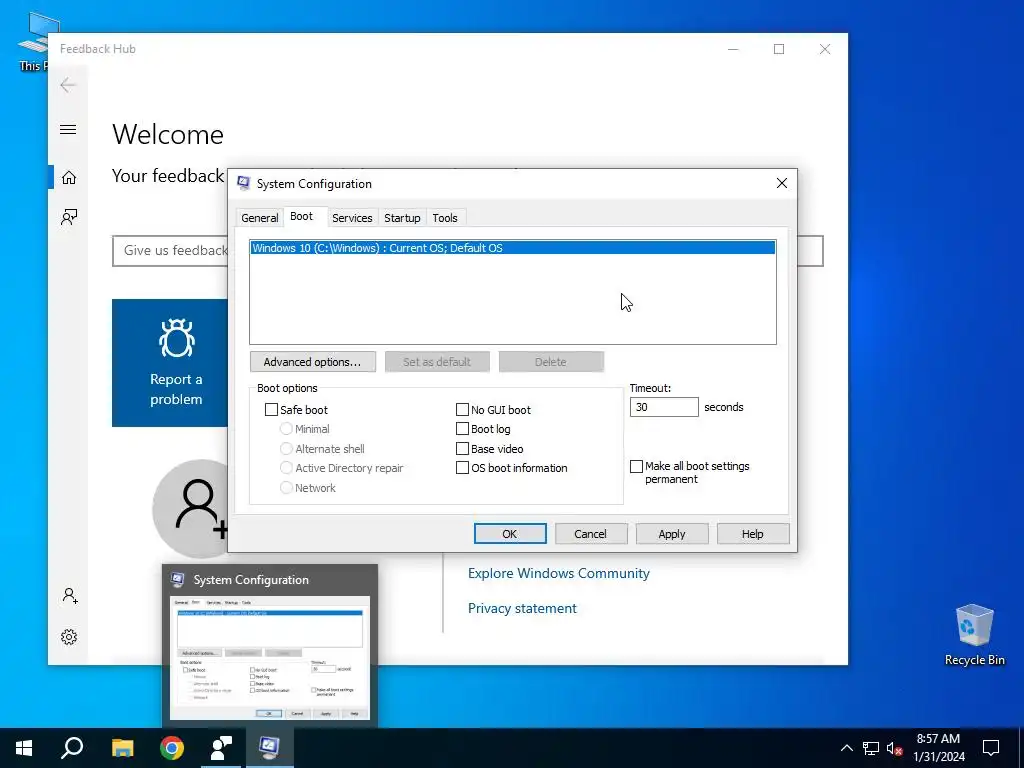
Task: Open notification action center icon
Action: point(991,748)
